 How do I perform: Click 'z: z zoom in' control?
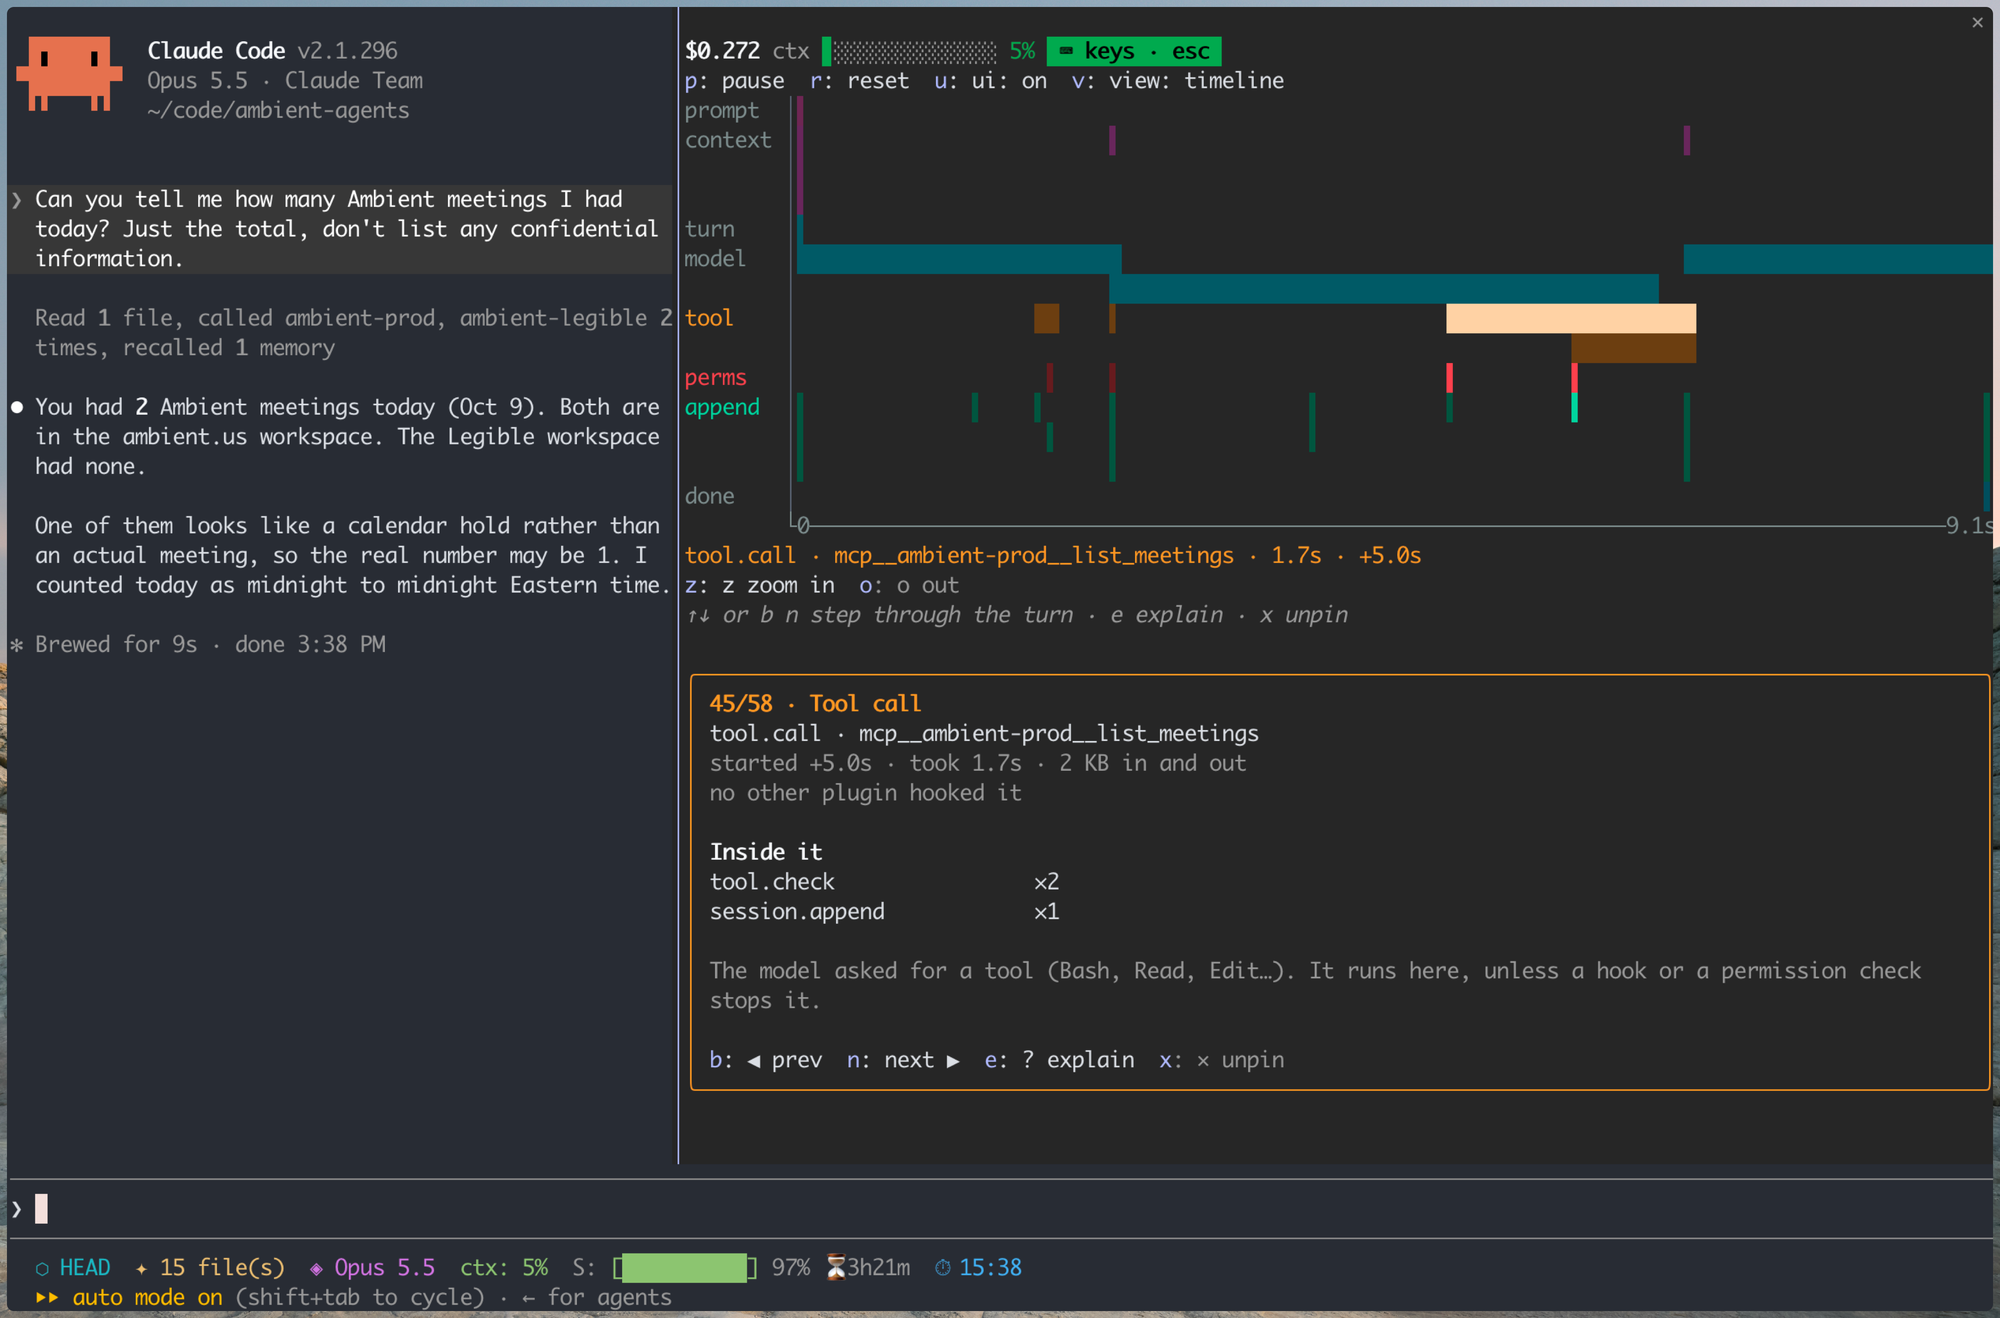pos(760,585)
